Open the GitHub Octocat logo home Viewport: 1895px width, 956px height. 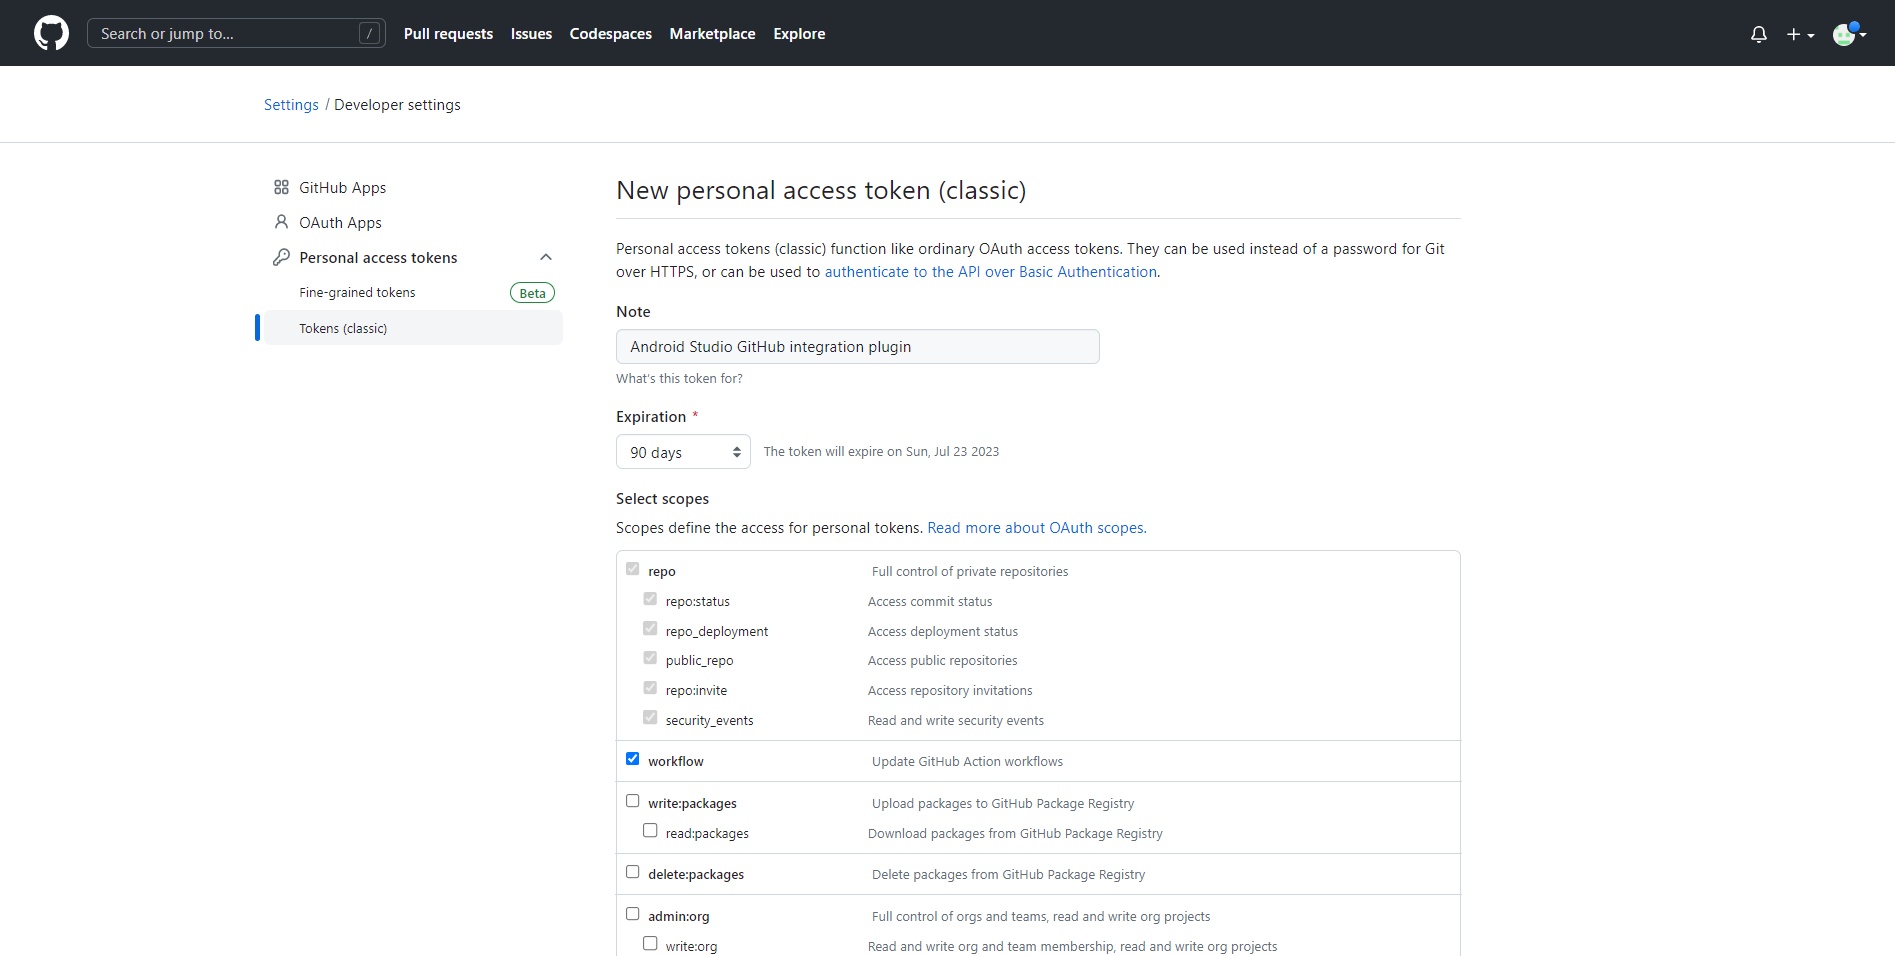[51, 33]
